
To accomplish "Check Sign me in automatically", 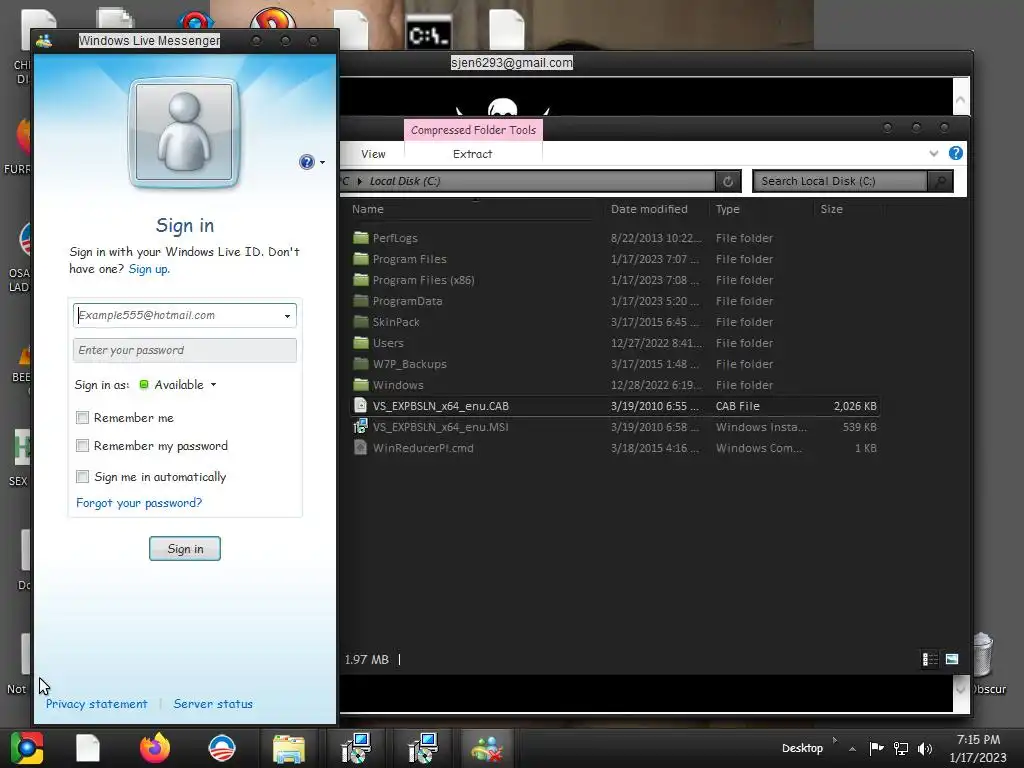I will click(x=82, y=477).
